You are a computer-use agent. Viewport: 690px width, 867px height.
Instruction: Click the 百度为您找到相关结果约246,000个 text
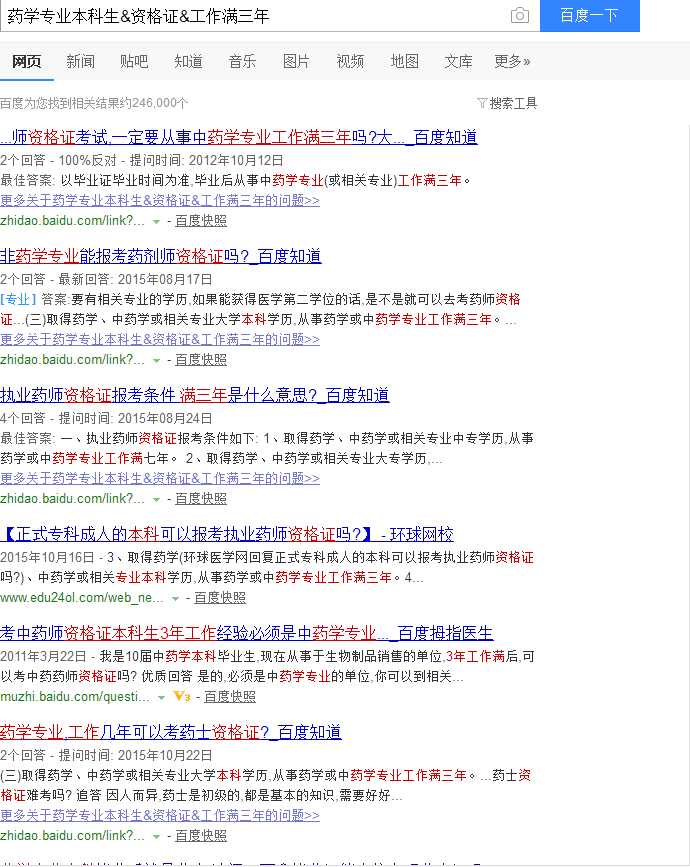[x=94, y=103]
